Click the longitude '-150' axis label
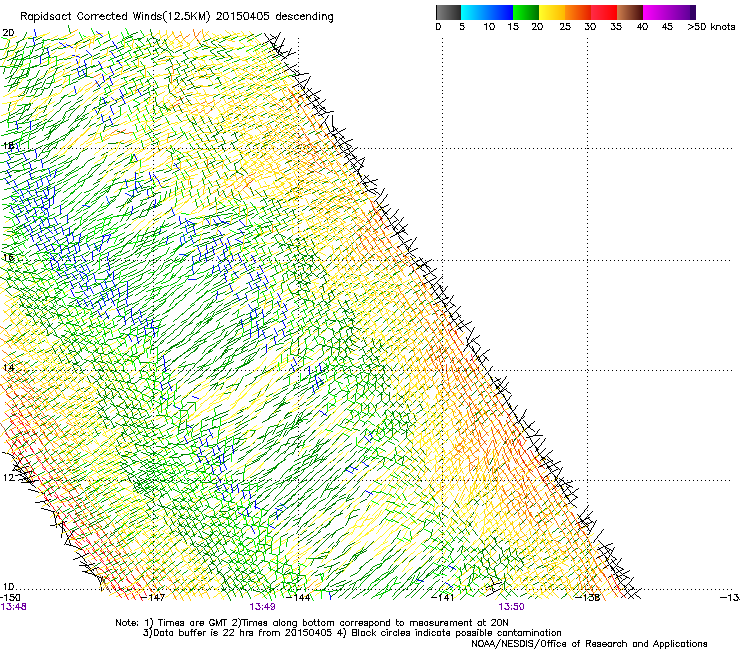Viewport: 740px width, 650px height. (10, 598)
